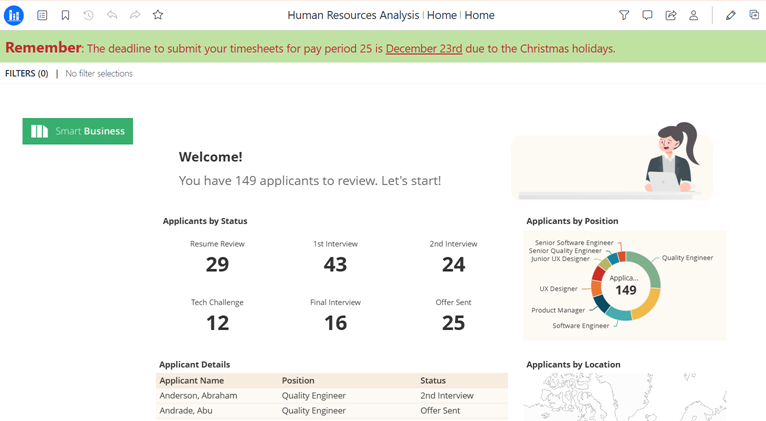Viewport: 766px width, 421px height.
Task: Mark dossier as favorite with star
Action: point(158,15)
